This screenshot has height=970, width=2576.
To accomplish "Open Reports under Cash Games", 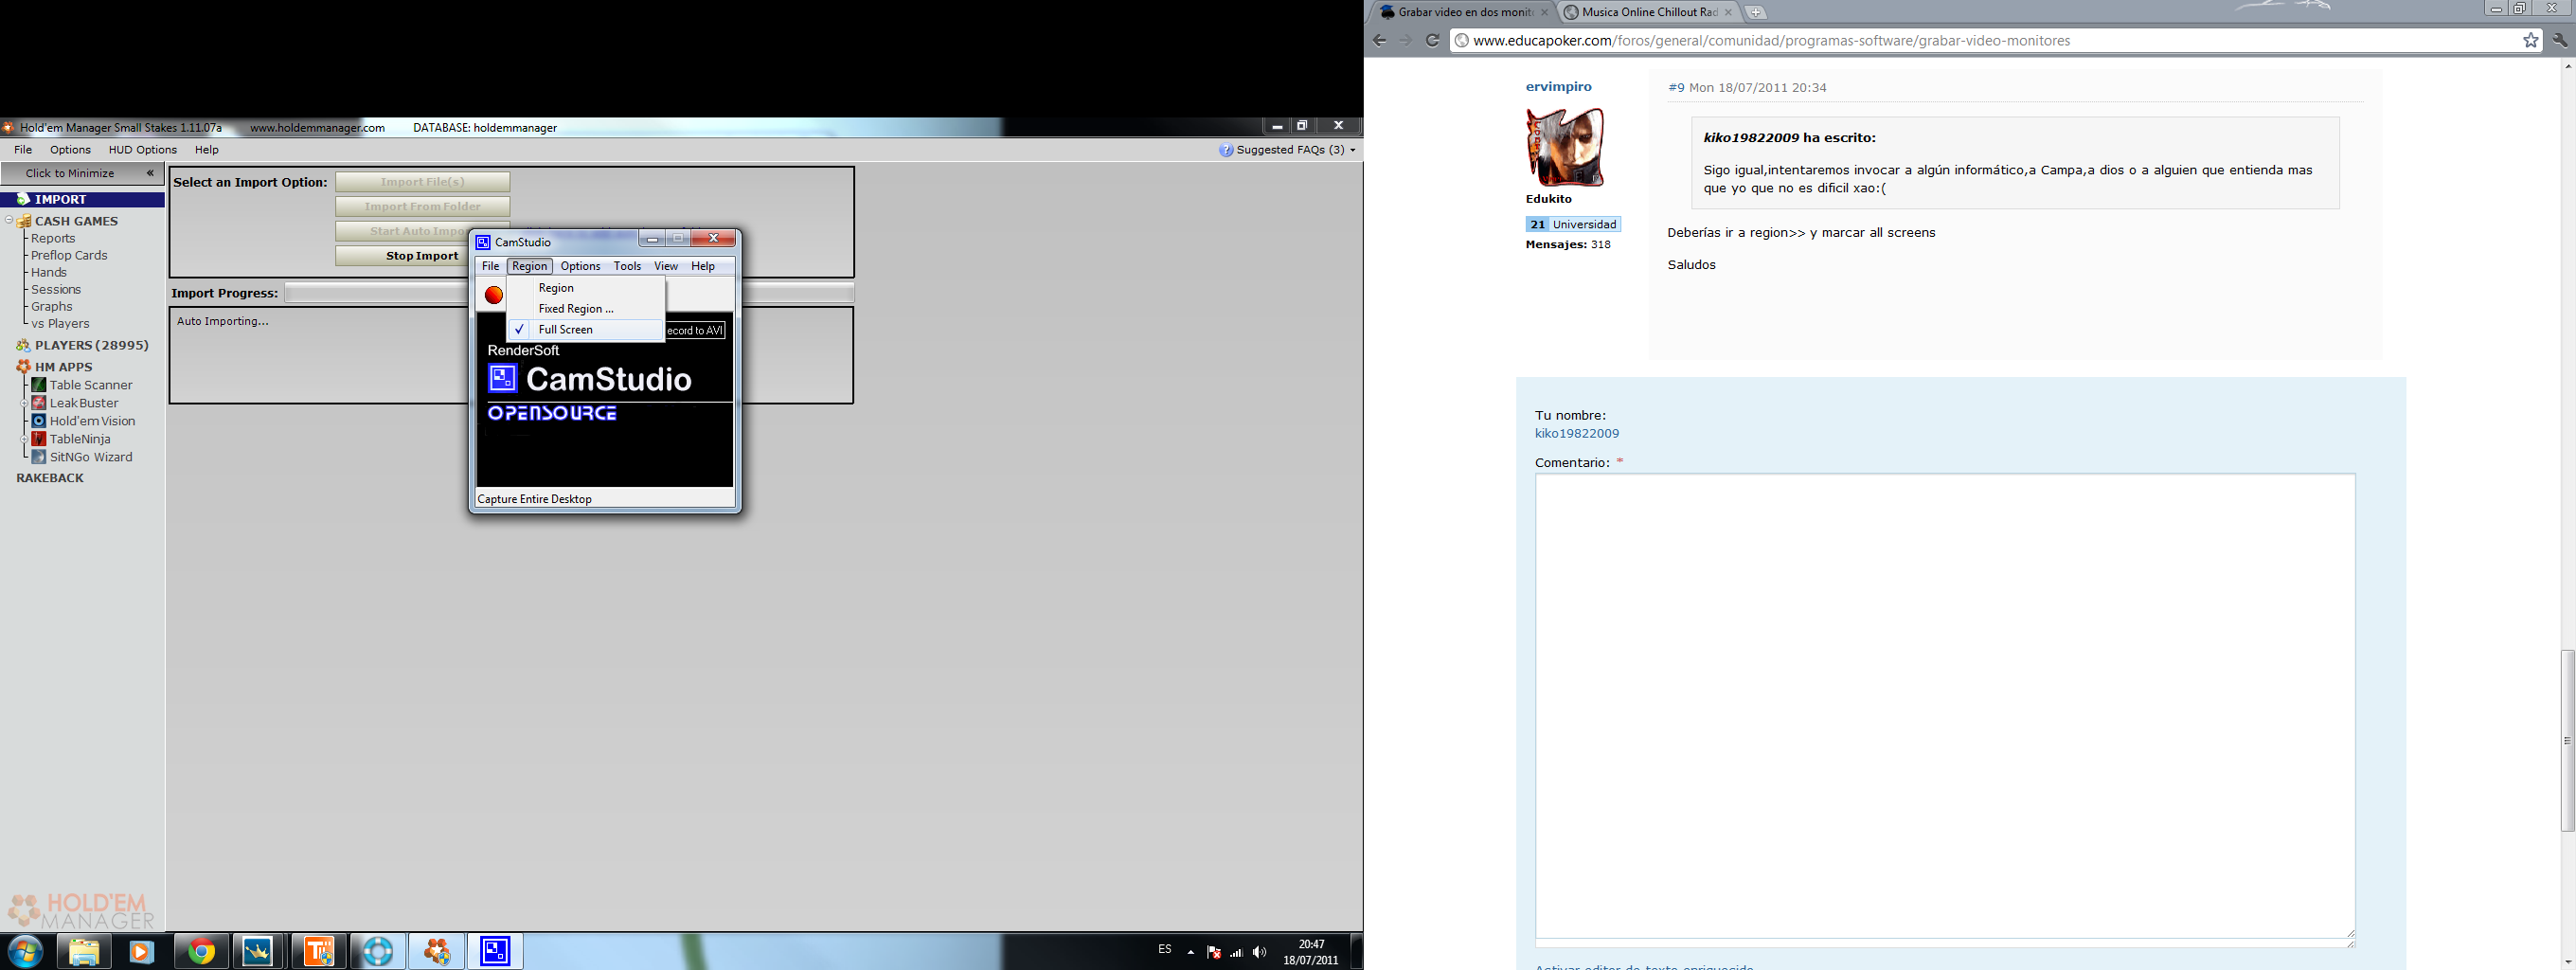I will (x=53, y=238).
